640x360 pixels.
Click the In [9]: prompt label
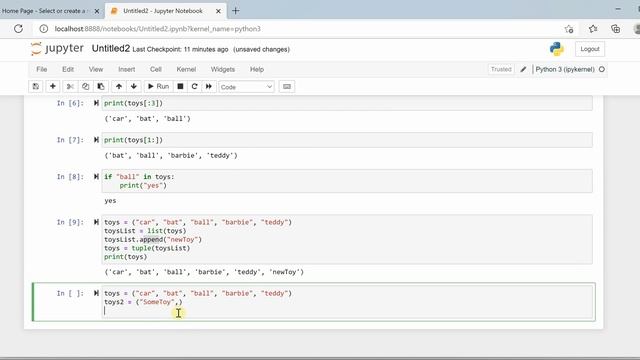click(x=70, y=222)
